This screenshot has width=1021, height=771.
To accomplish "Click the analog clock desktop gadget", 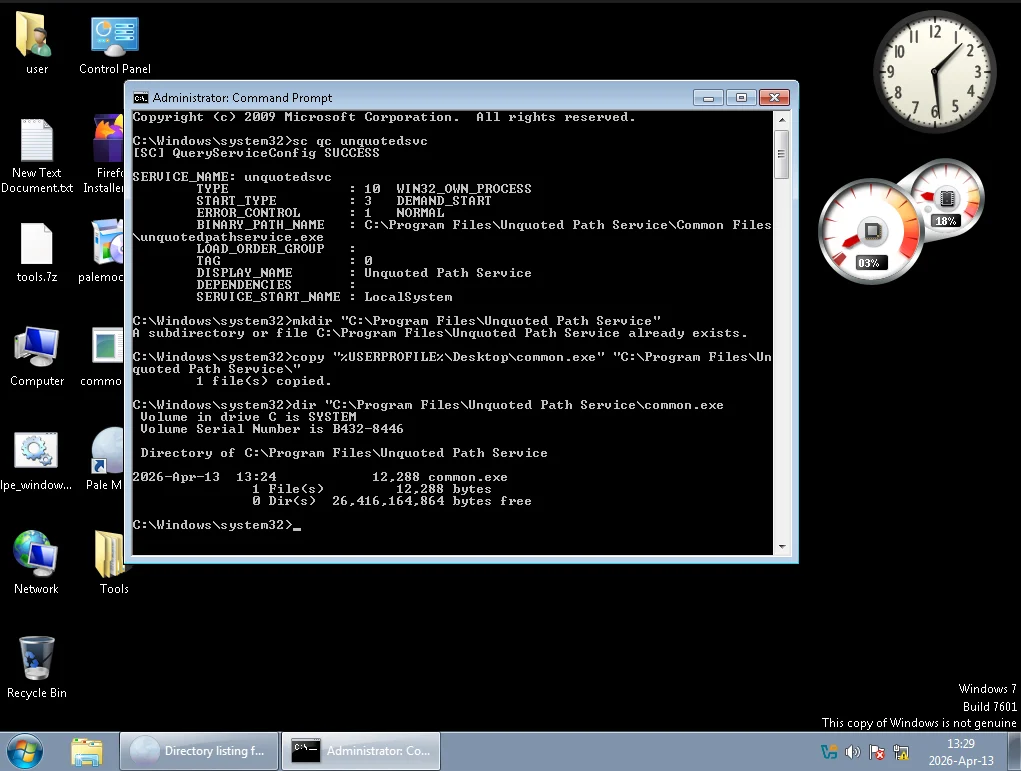I will tap(934, 70).
